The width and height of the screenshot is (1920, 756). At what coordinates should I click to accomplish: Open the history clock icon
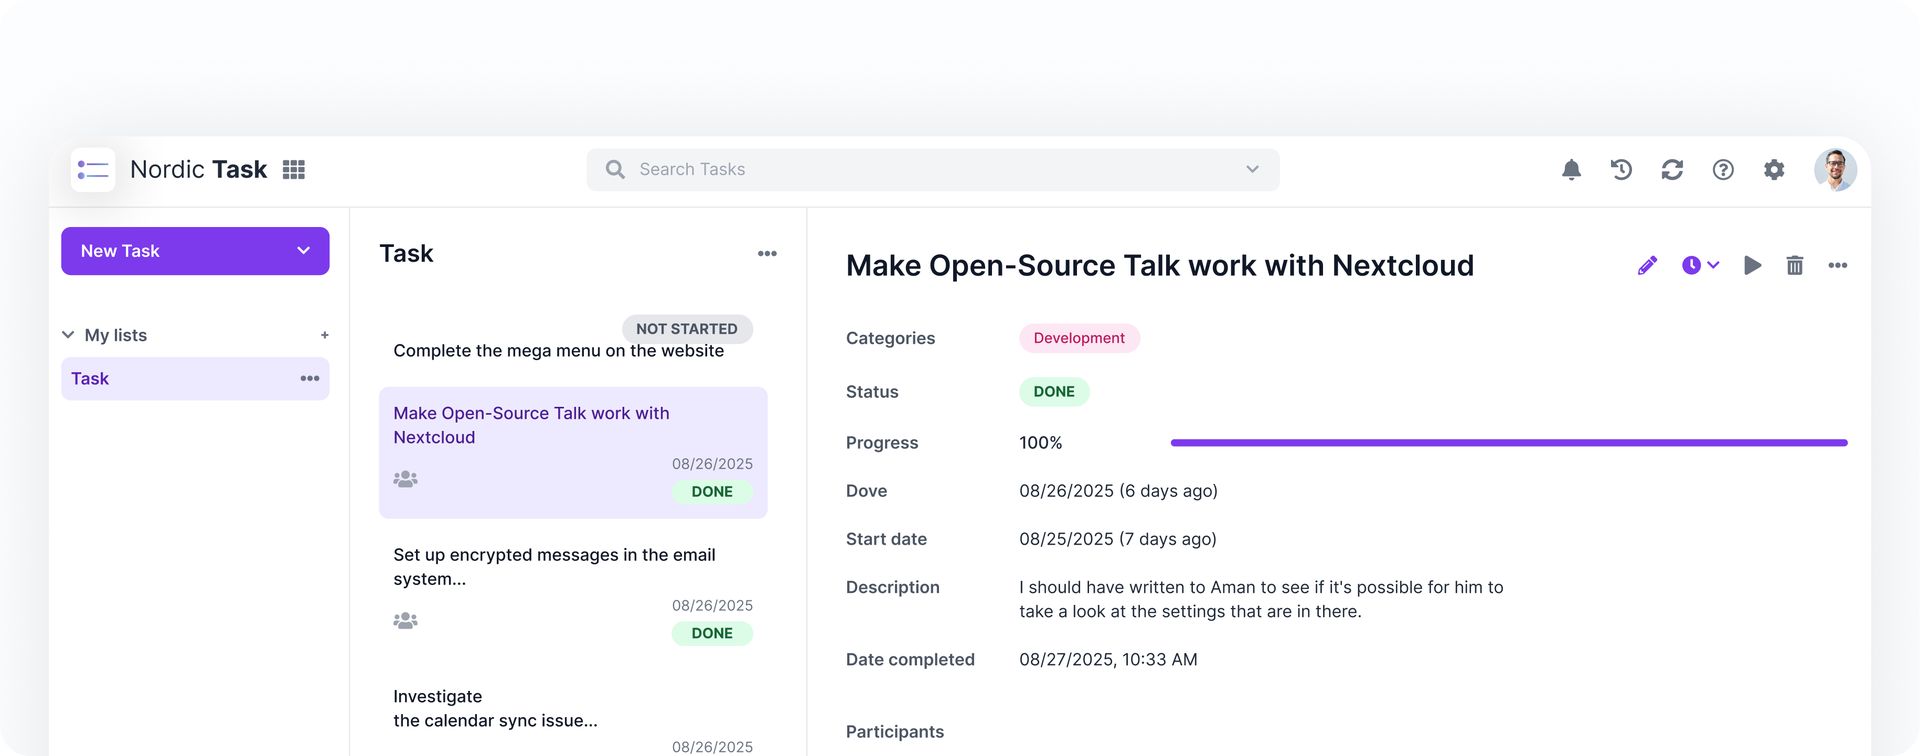point(1621,170)
